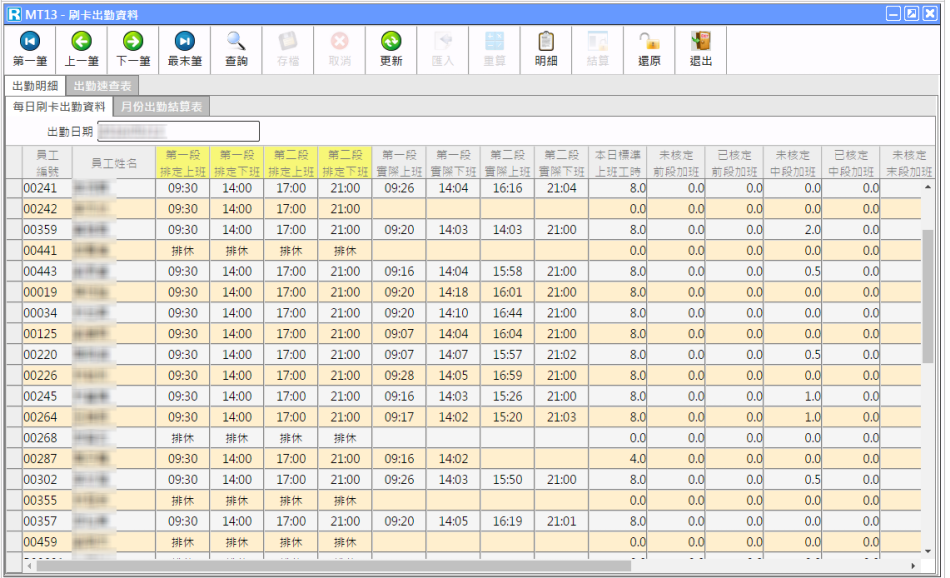Select employee number cell 00302
This screenshot has width=950, height=578.
tap(47, 479)
